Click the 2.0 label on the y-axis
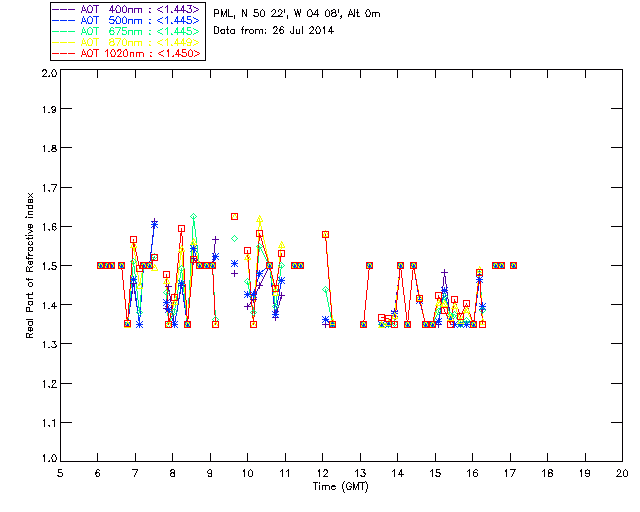The height and width of the screenshot is (512, 640). [x=49, y=73]
